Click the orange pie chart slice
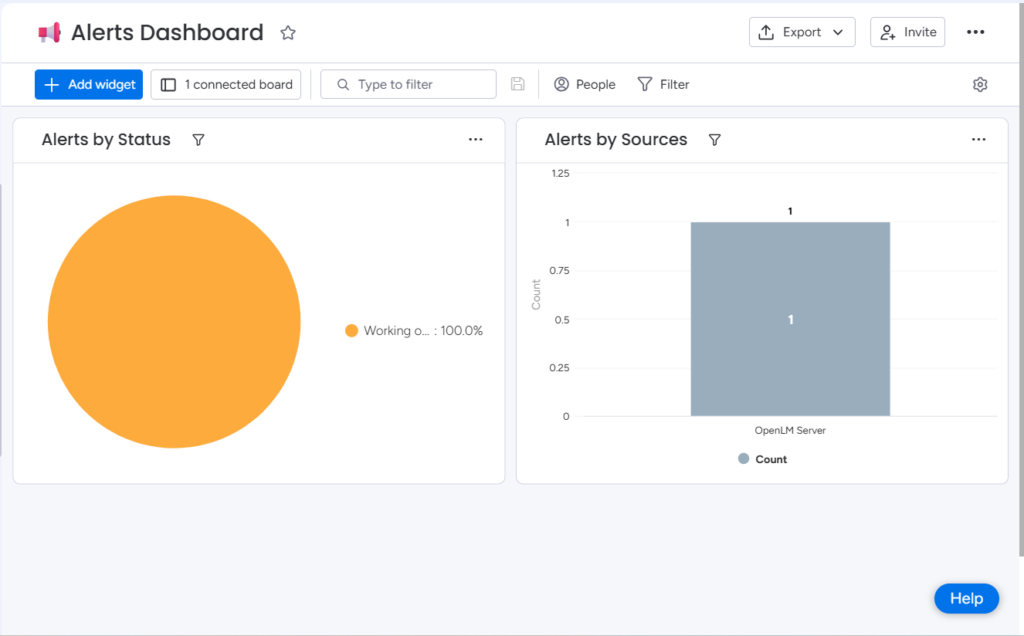 (174, 322)
